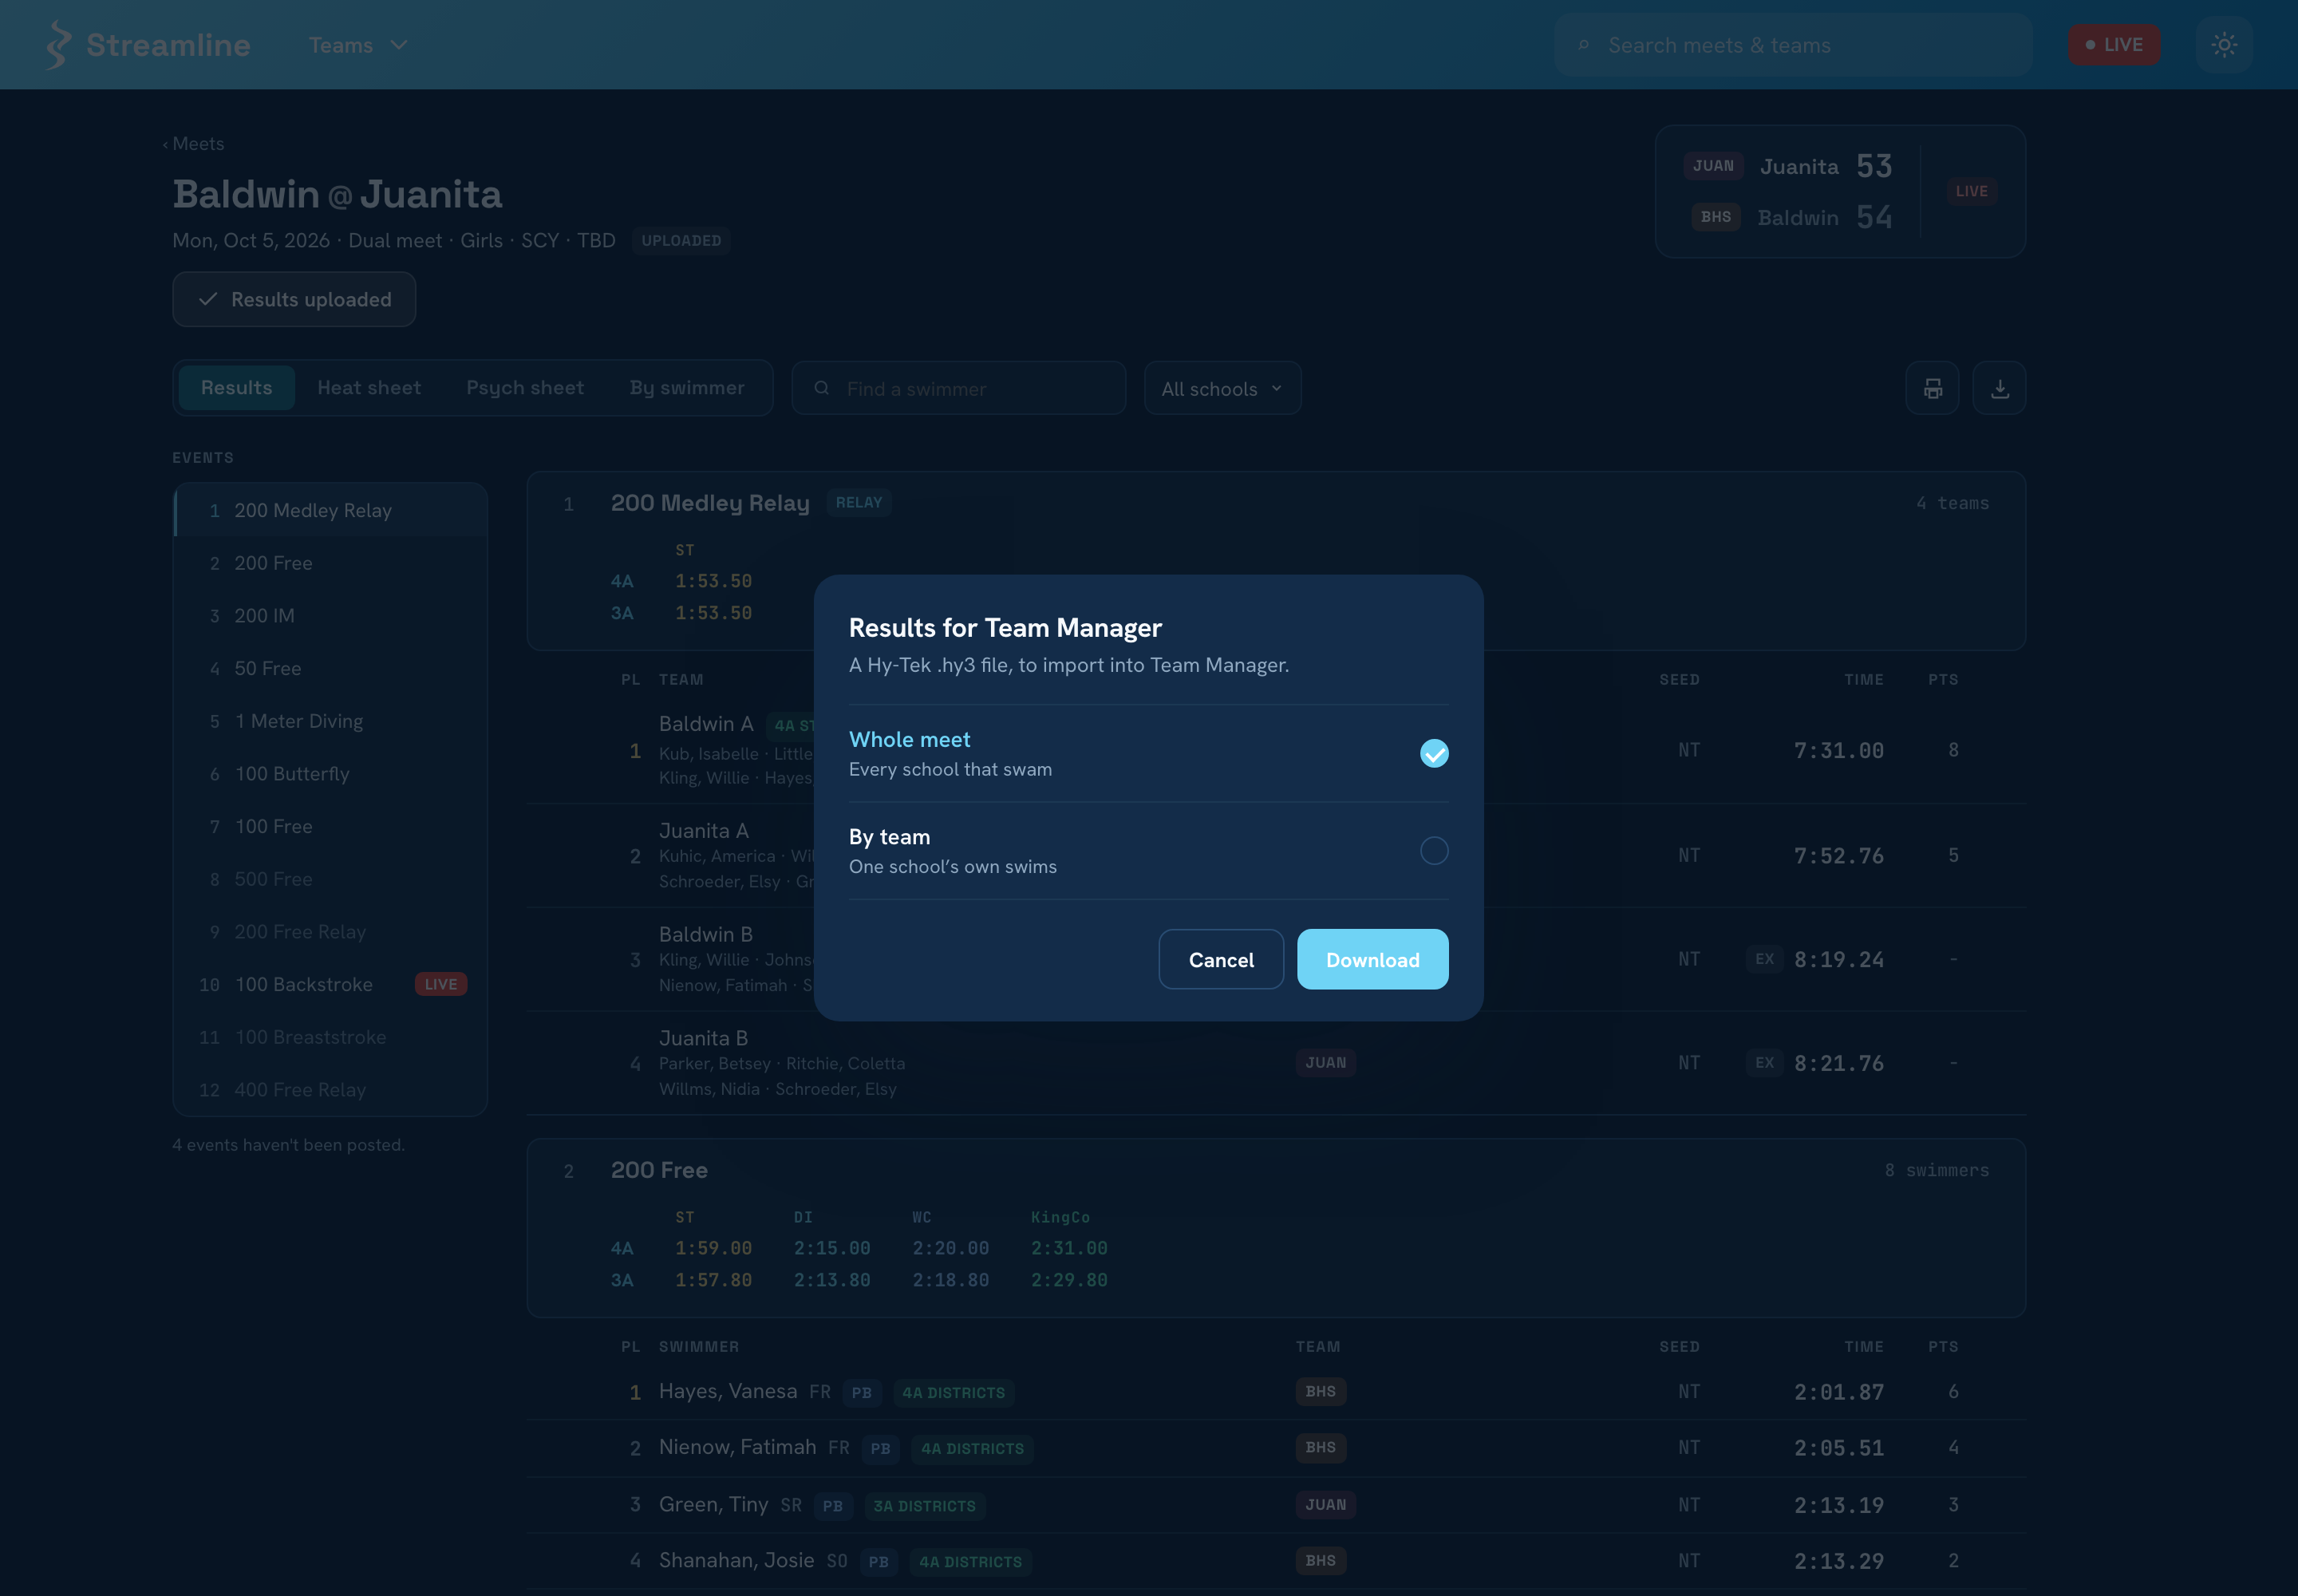This screenshot has height=1596, width=2298.
Task: Switch to the Results tab
Action: 236,387
